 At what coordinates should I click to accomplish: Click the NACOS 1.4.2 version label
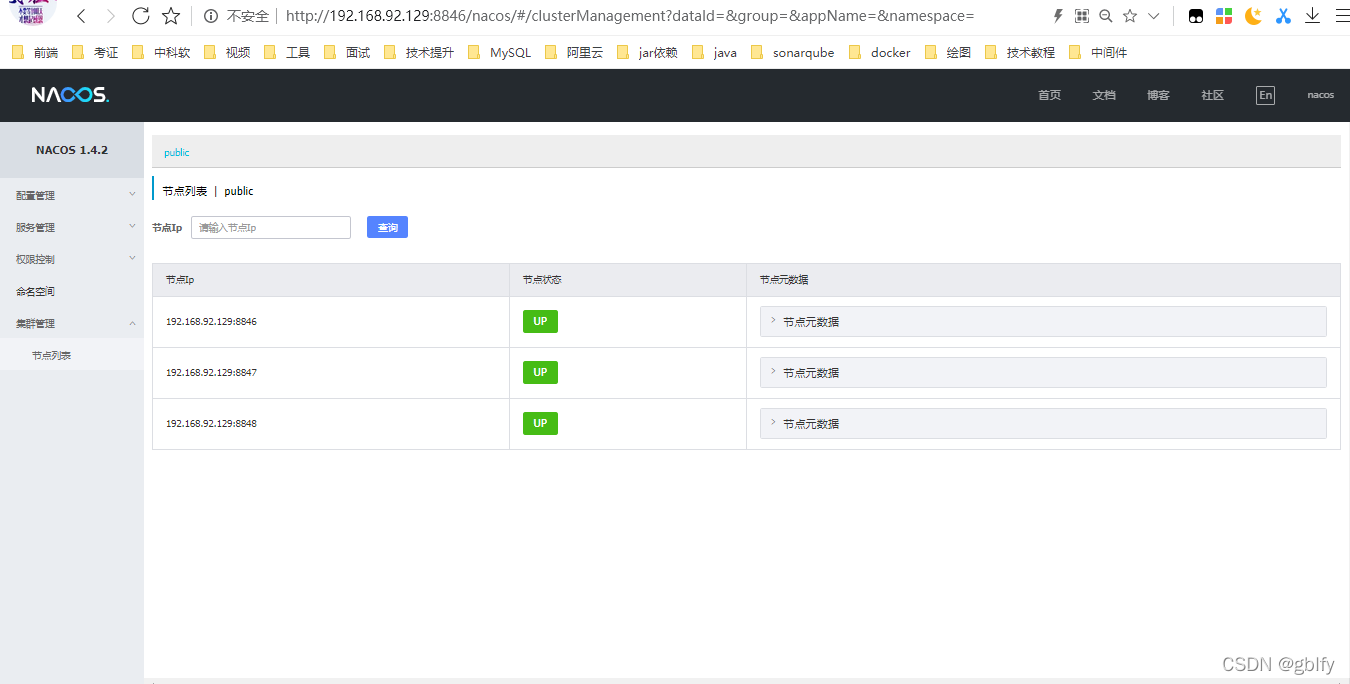coord(72,150)
